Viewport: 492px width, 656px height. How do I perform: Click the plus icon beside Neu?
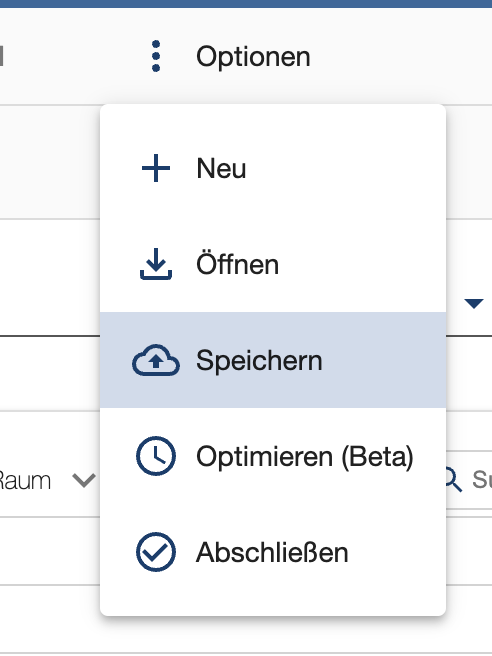click(156, 168)
